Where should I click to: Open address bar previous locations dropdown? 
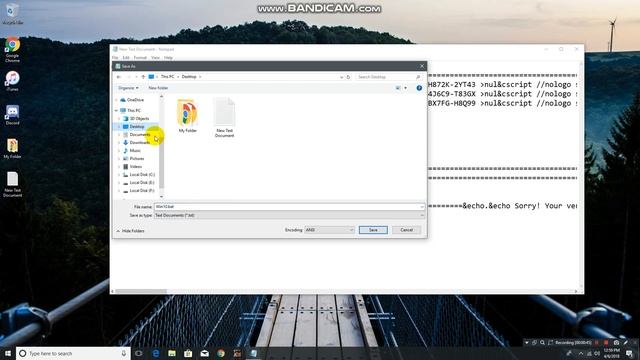pos(341,77)
